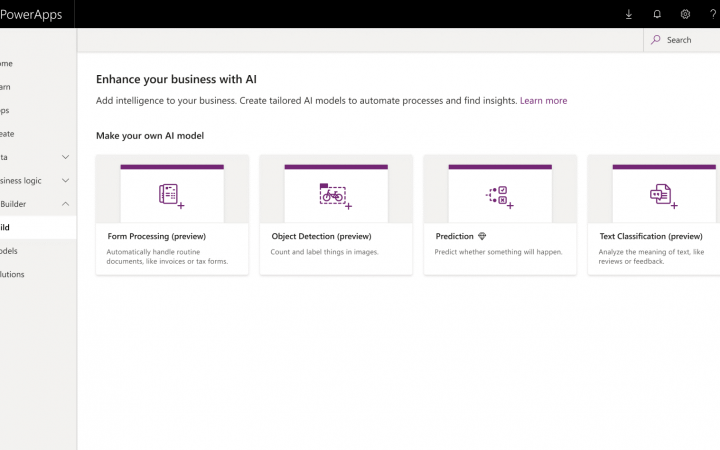Image resolution: width=720 pixels, height=450 pixels.
Task: Click Business logic label in sidebar
Action: (x=20, y=180)
